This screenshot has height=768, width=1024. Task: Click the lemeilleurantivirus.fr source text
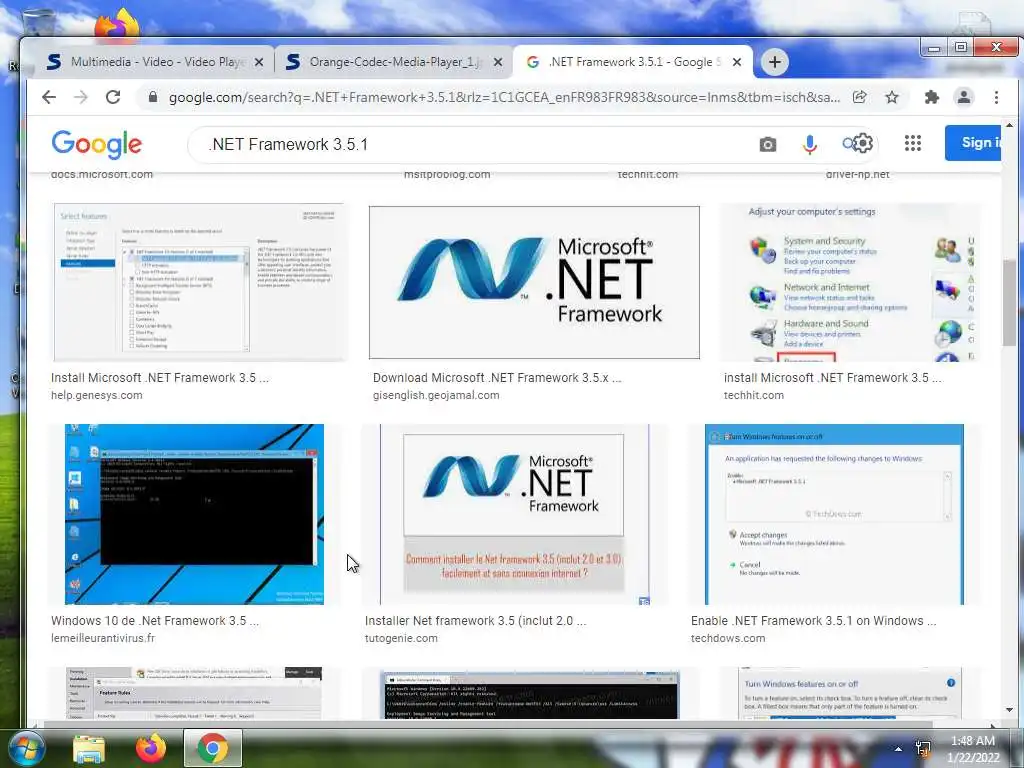[x=103, y=638]
